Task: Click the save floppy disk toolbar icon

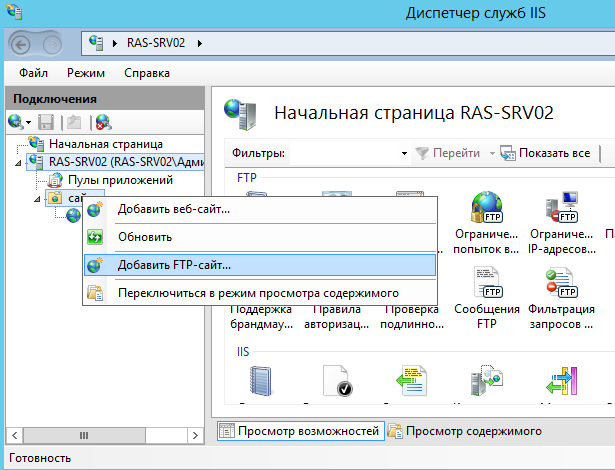Action: coord(45,122)
